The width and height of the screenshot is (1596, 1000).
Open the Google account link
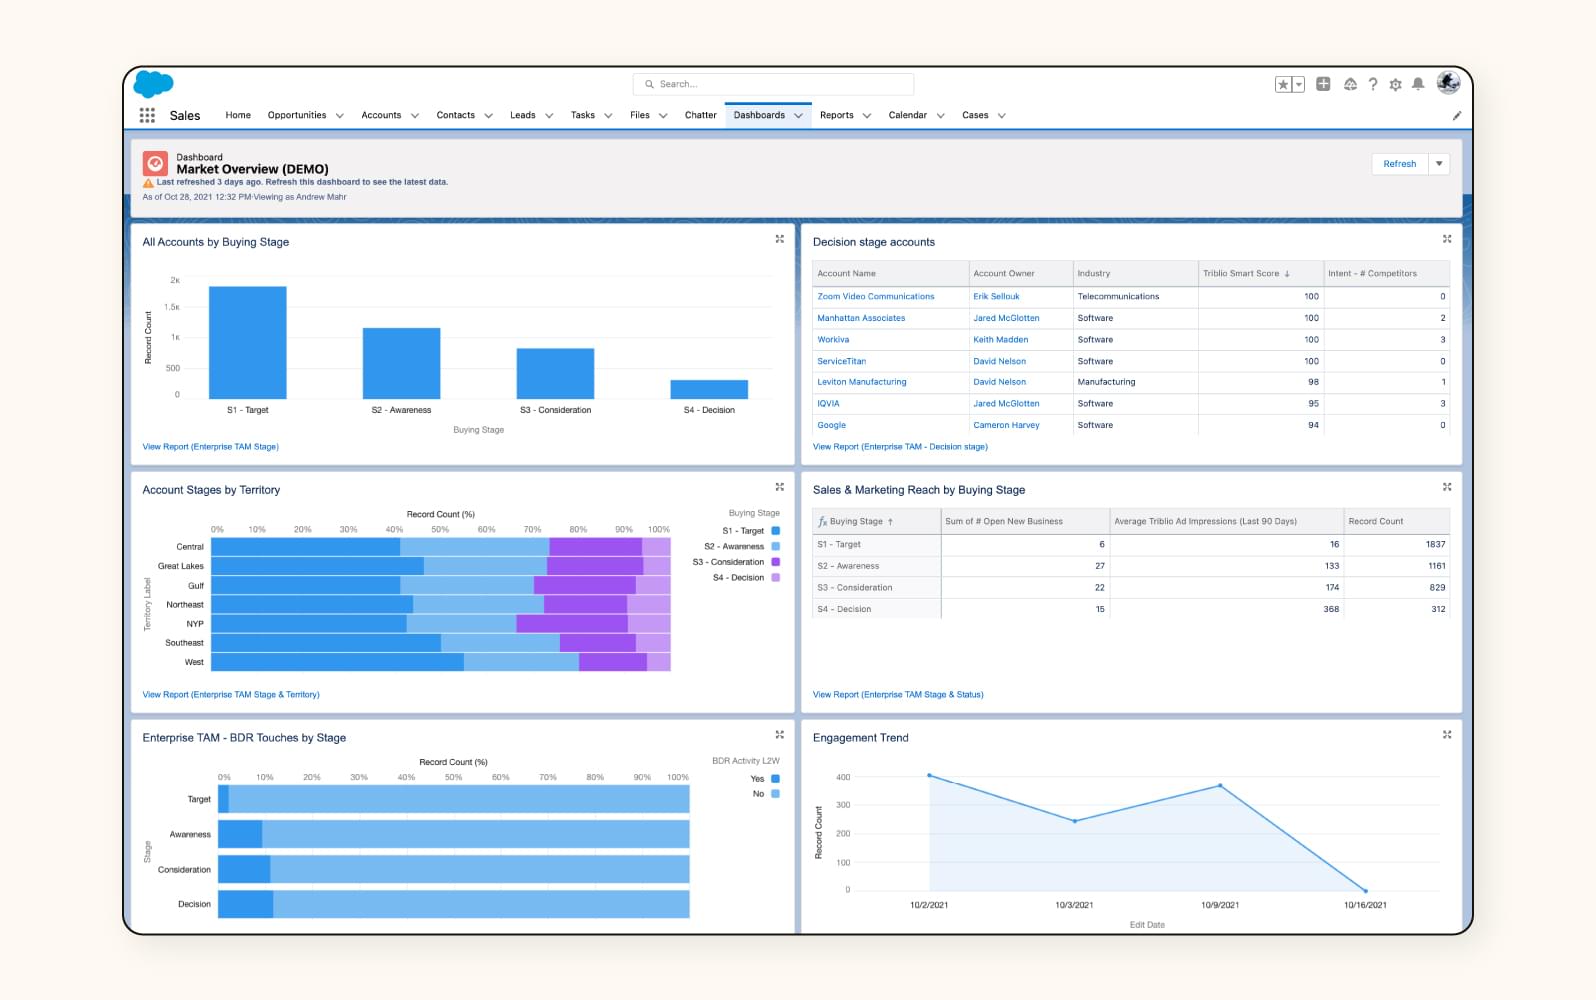[x=831, y=425]
